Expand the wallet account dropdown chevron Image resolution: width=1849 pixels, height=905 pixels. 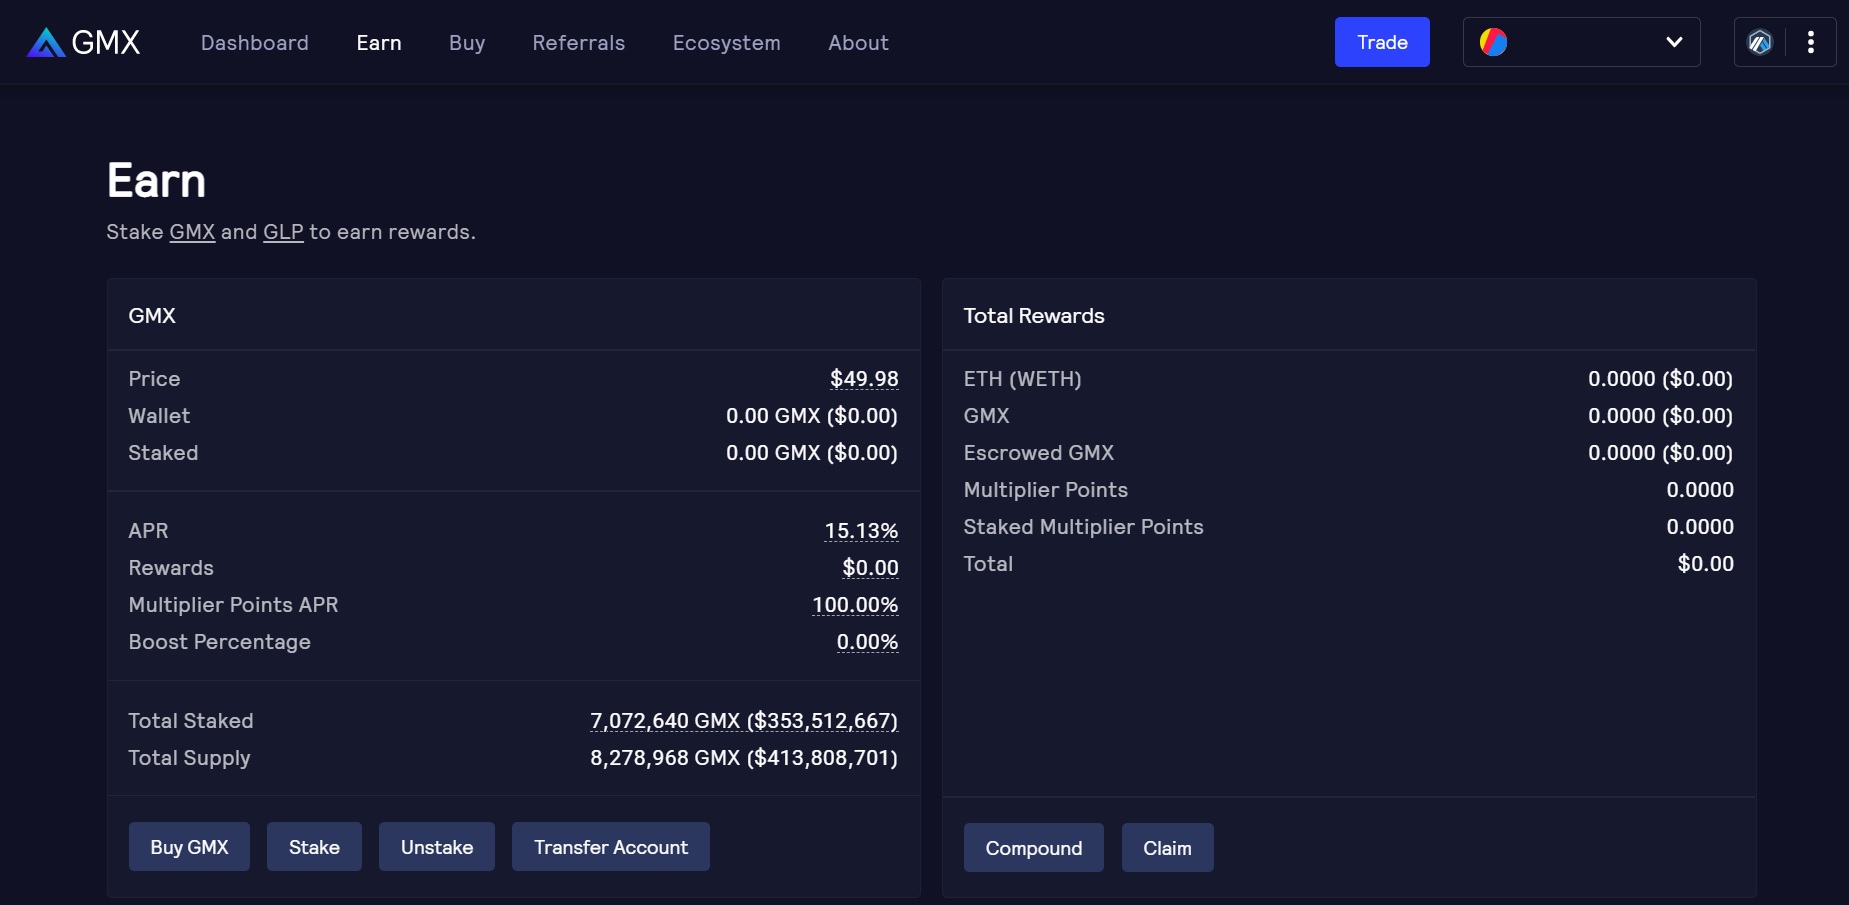point(1674,42)
